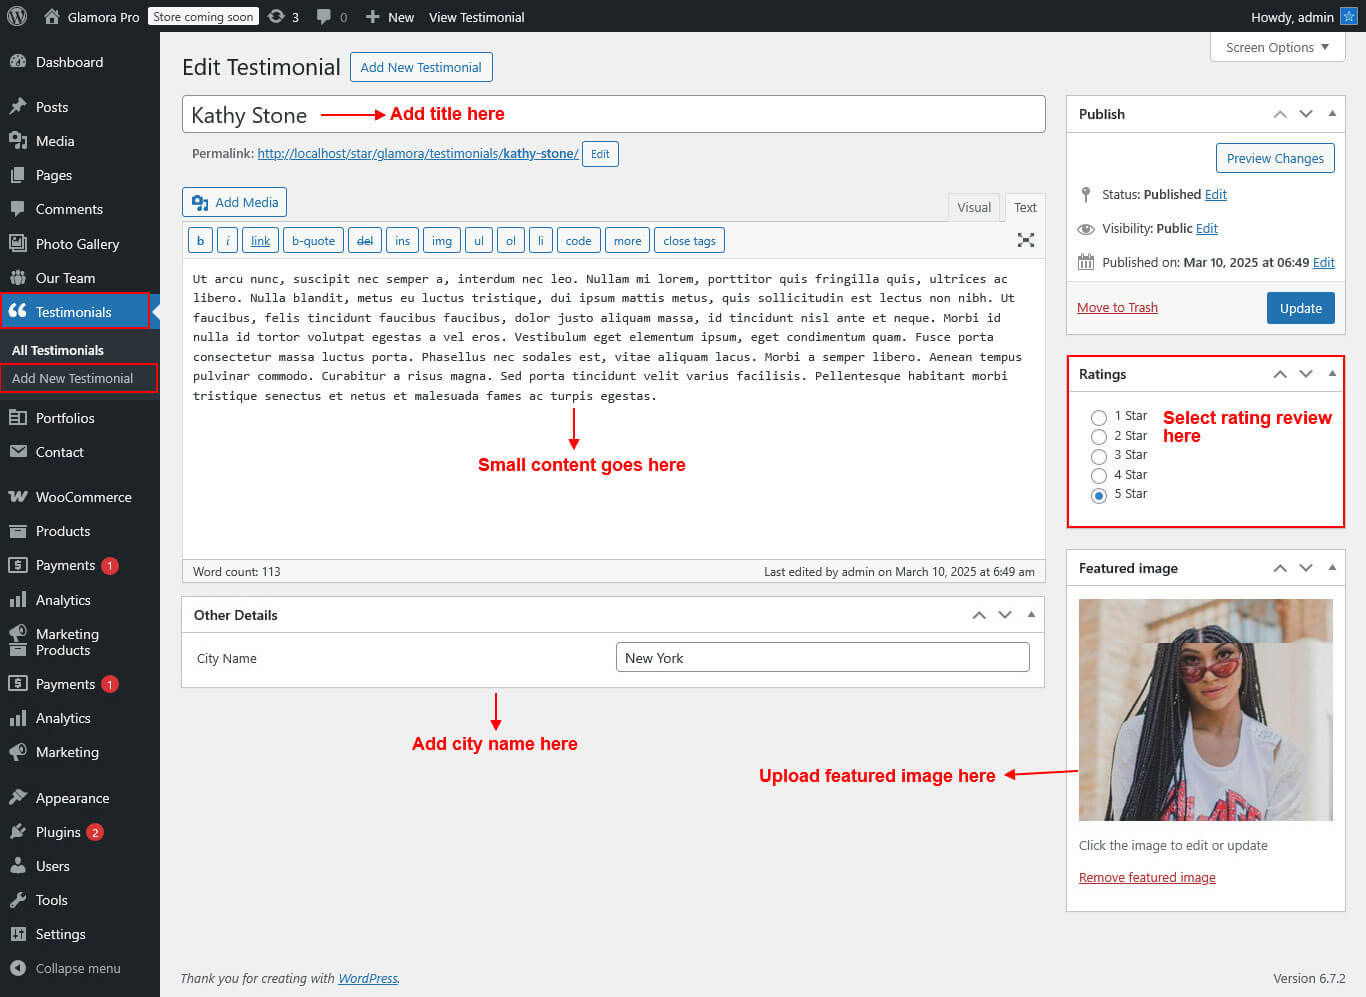Move Publish panel down arrow
The height and width of the screenshot is (997, 1366).
pyautogui.click(x=1306, y=114)
